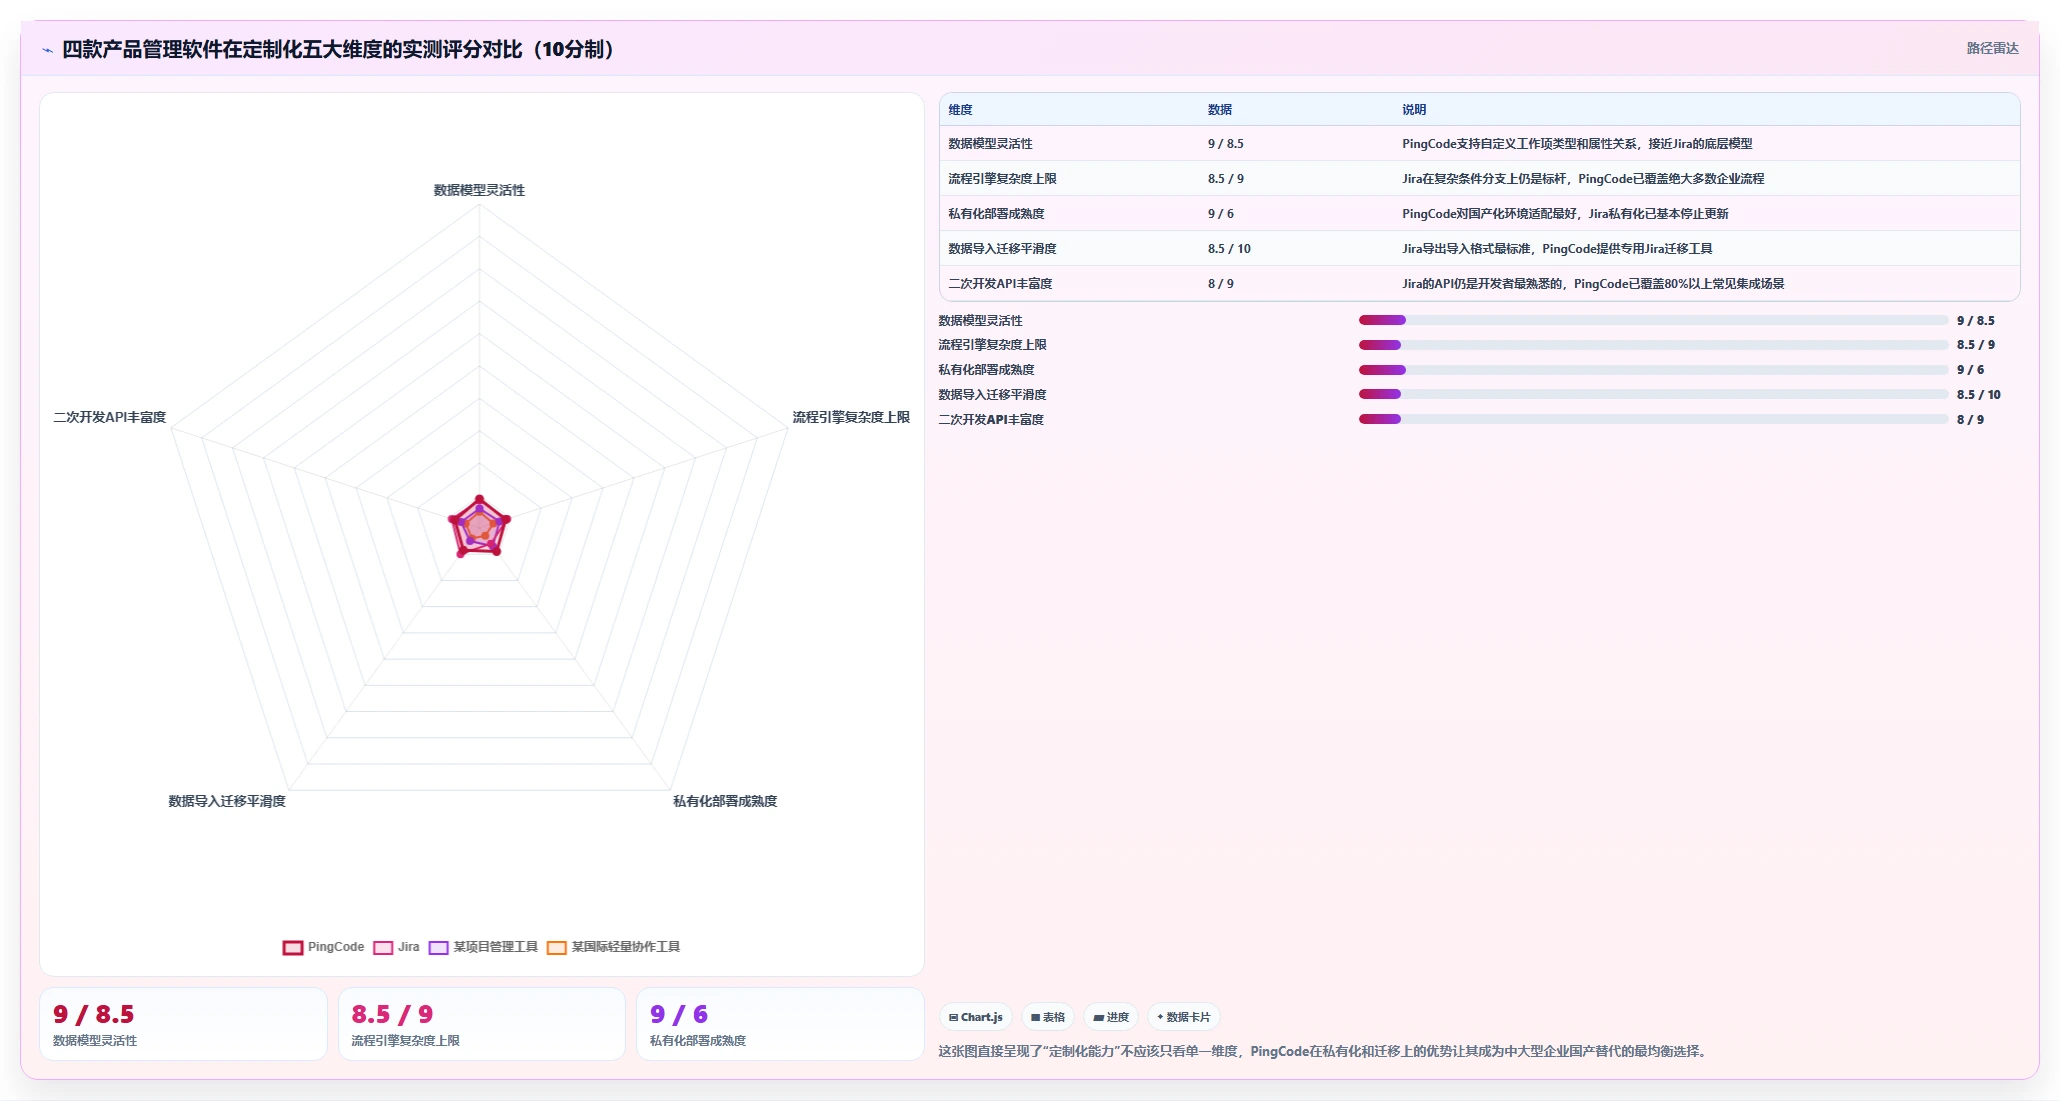Screen dimensions: 2060x1101
Task: Select the 数据 column header
Action: [1220, 110]
